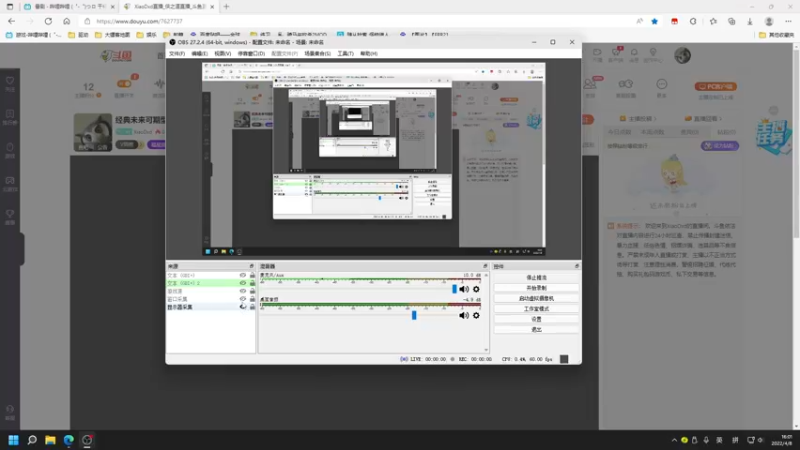The width and height of the screenshot is (800, 450).
Task: Open OBS 帮助(H) menu
Action: point(369,54)
